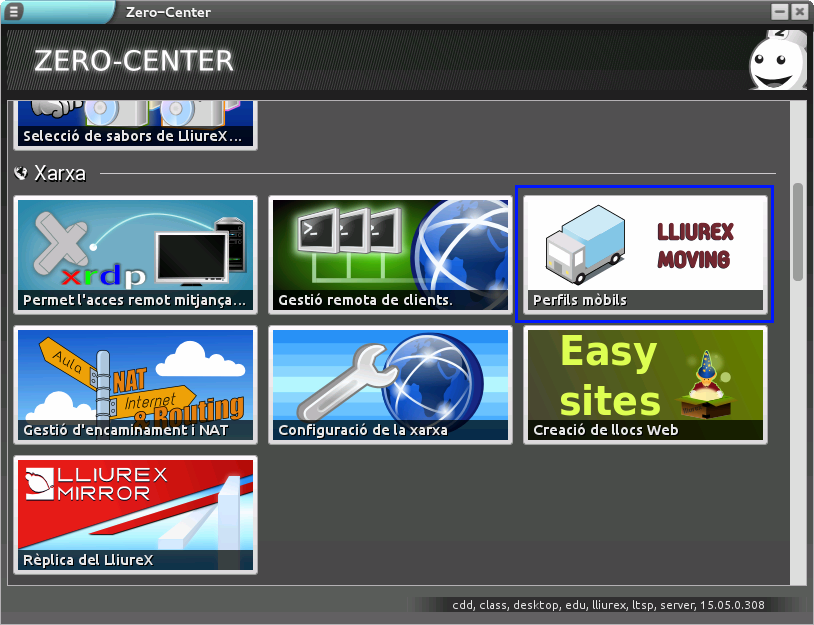Open Selecció de sabors de LliureX tile

click(x=135, y=124)
